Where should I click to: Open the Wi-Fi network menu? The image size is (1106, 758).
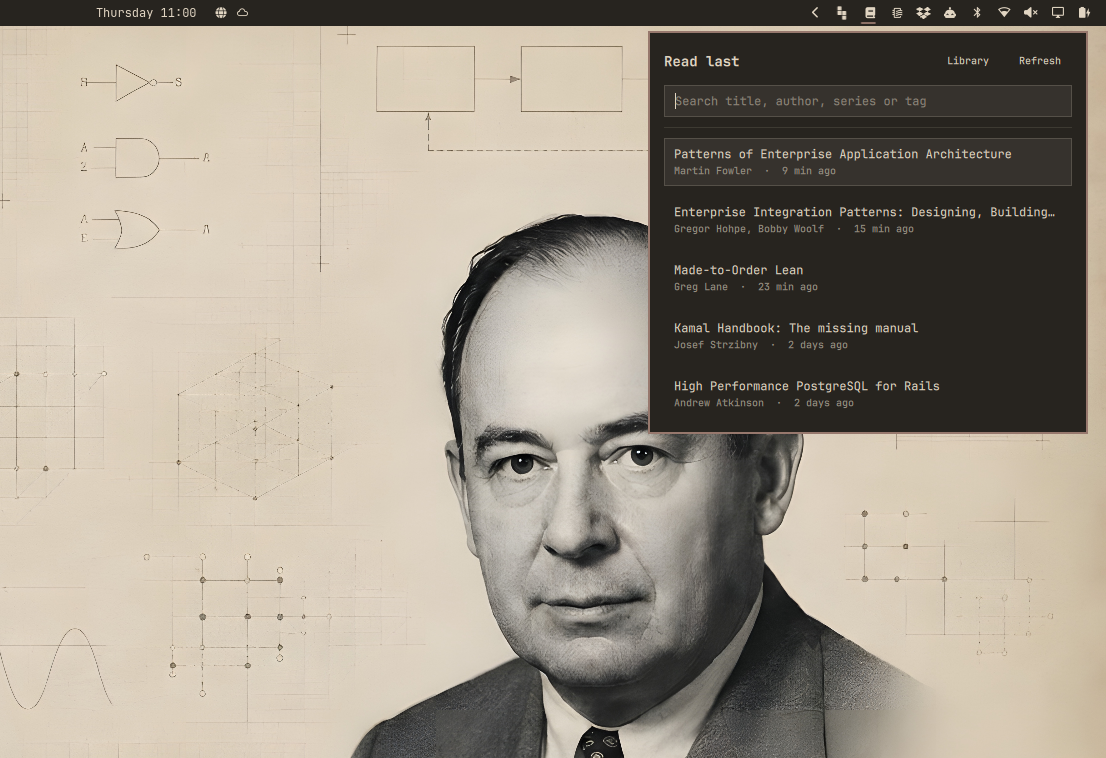(1004, 13)
